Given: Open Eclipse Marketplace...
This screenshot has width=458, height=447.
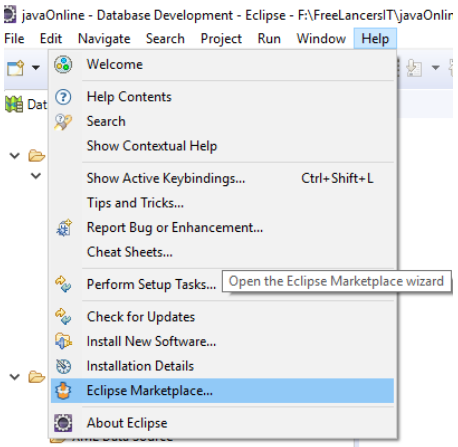Looking at the screenshot, I should click(222, 391).
